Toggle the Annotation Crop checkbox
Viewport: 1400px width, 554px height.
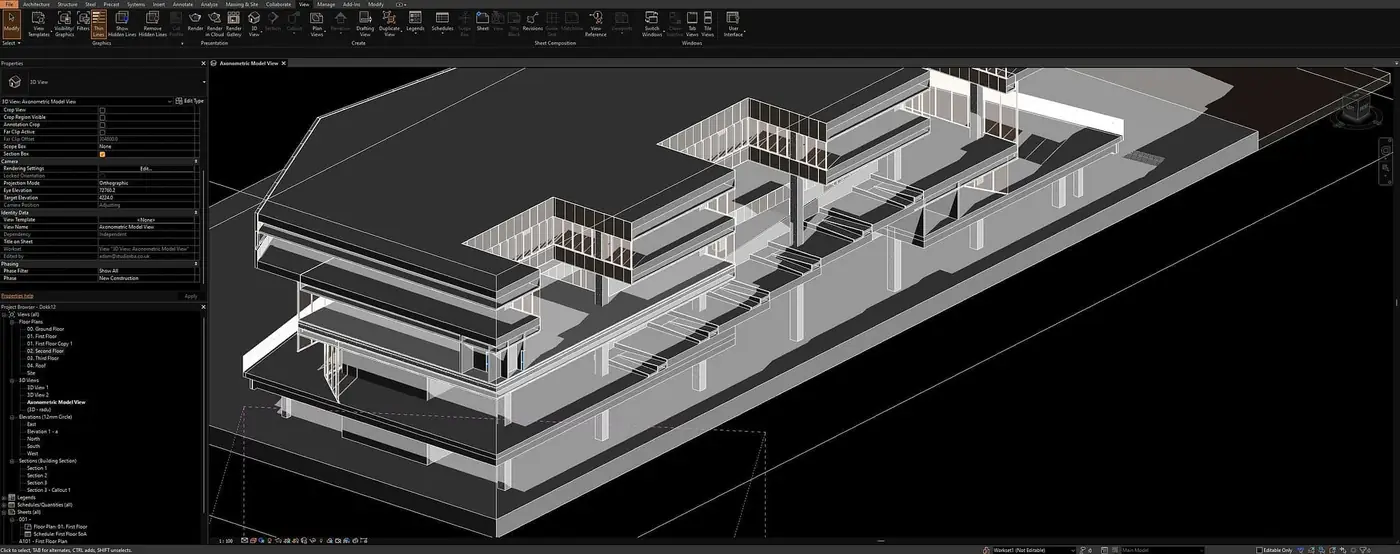click(102, 124)
